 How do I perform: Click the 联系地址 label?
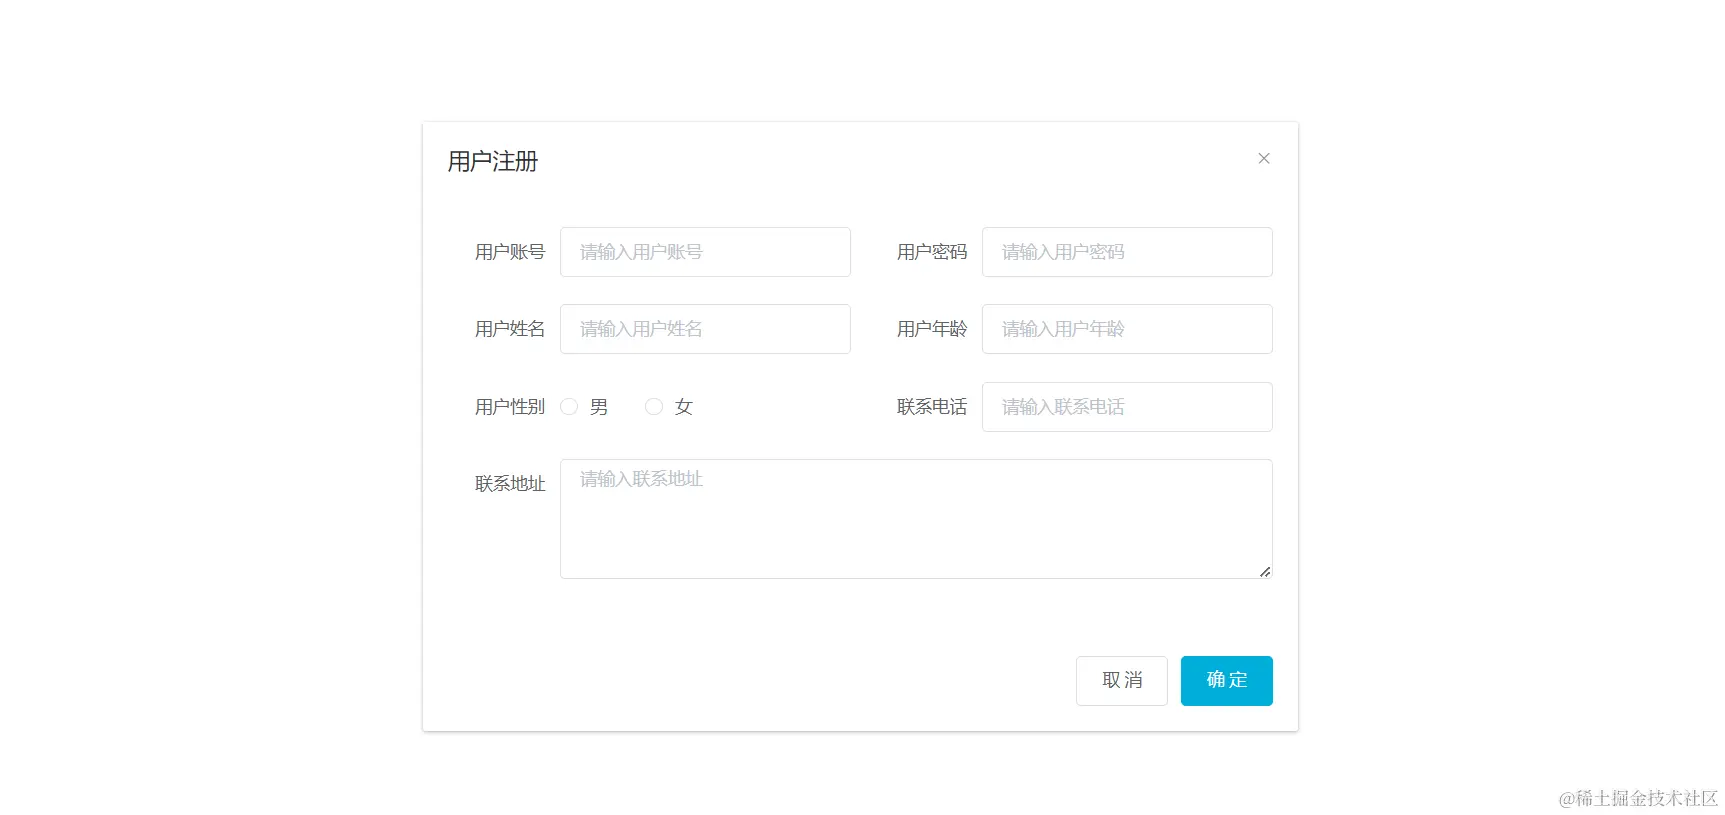tap(510, 484)
